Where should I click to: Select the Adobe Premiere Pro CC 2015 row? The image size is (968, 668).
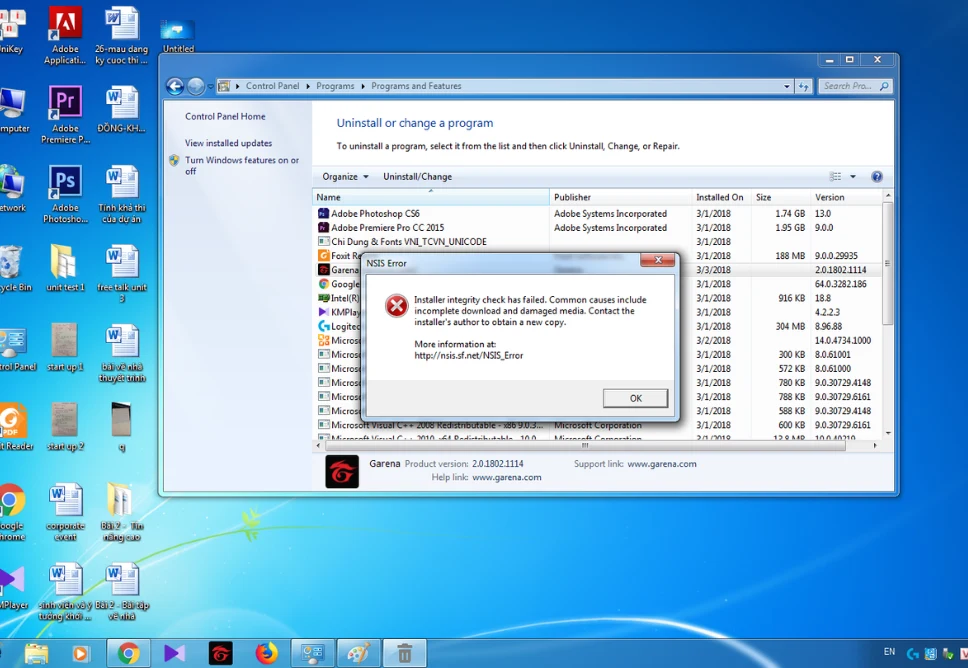(598, 228)
